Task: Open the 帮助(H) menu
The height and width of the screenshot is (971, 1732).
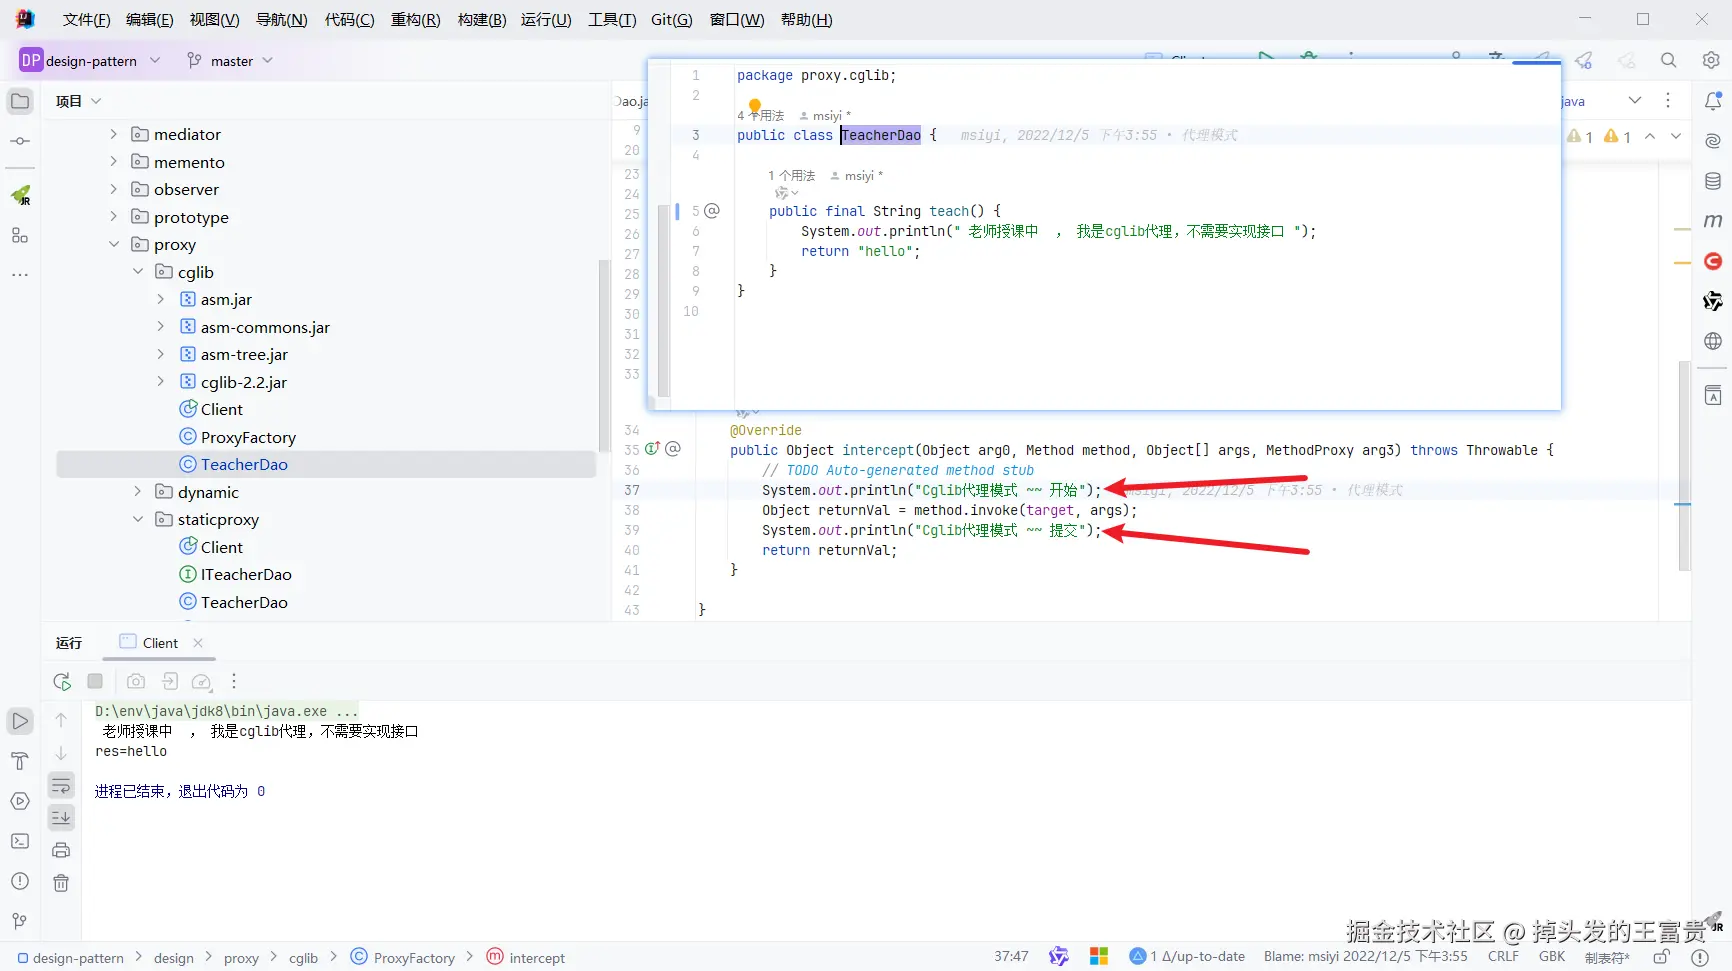Action: [x=806, y=19]
